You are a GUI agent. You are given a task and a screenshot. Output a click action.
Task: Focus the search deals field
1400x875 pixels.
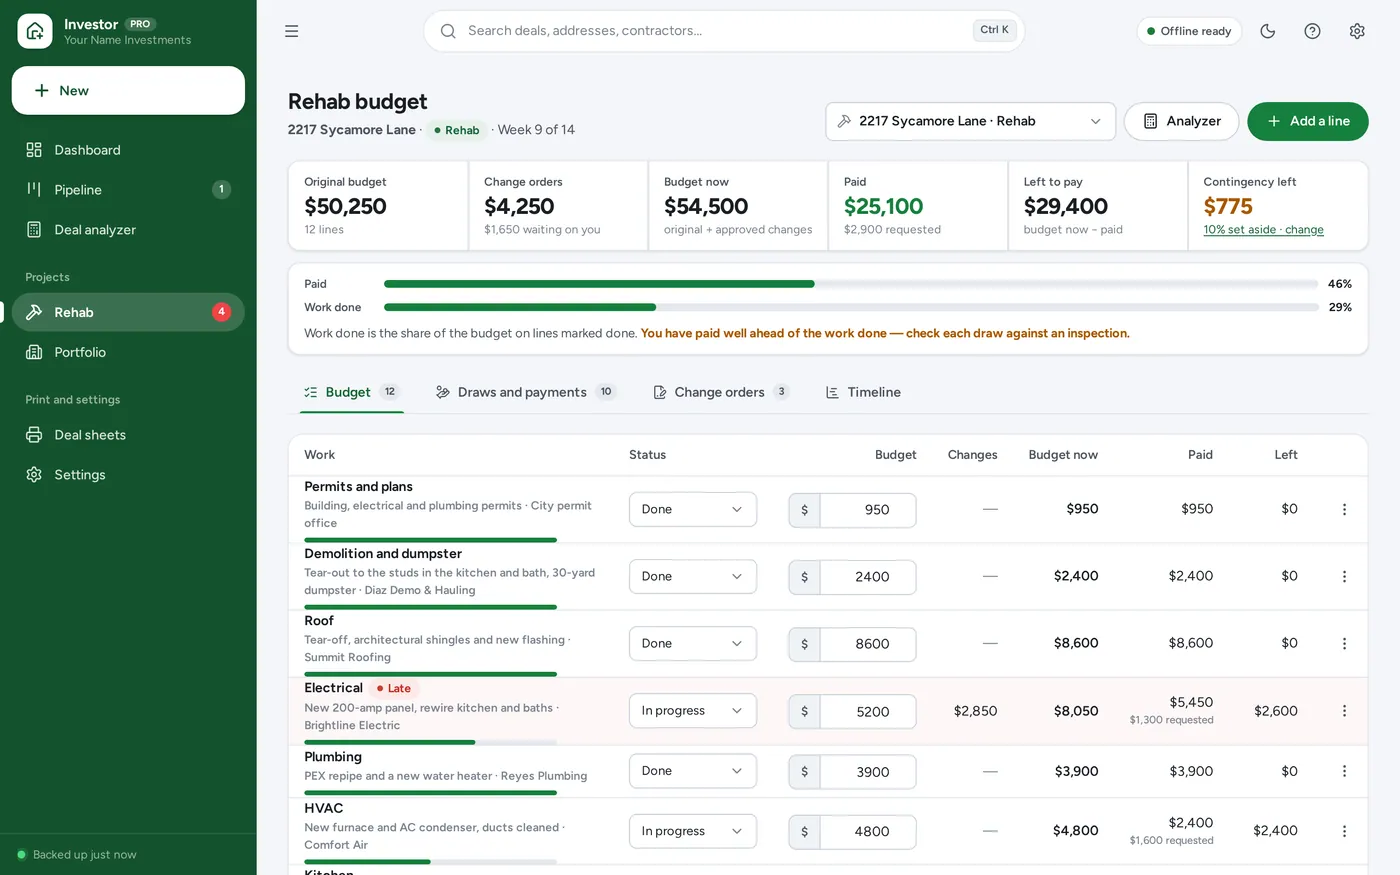coord(724,31)
